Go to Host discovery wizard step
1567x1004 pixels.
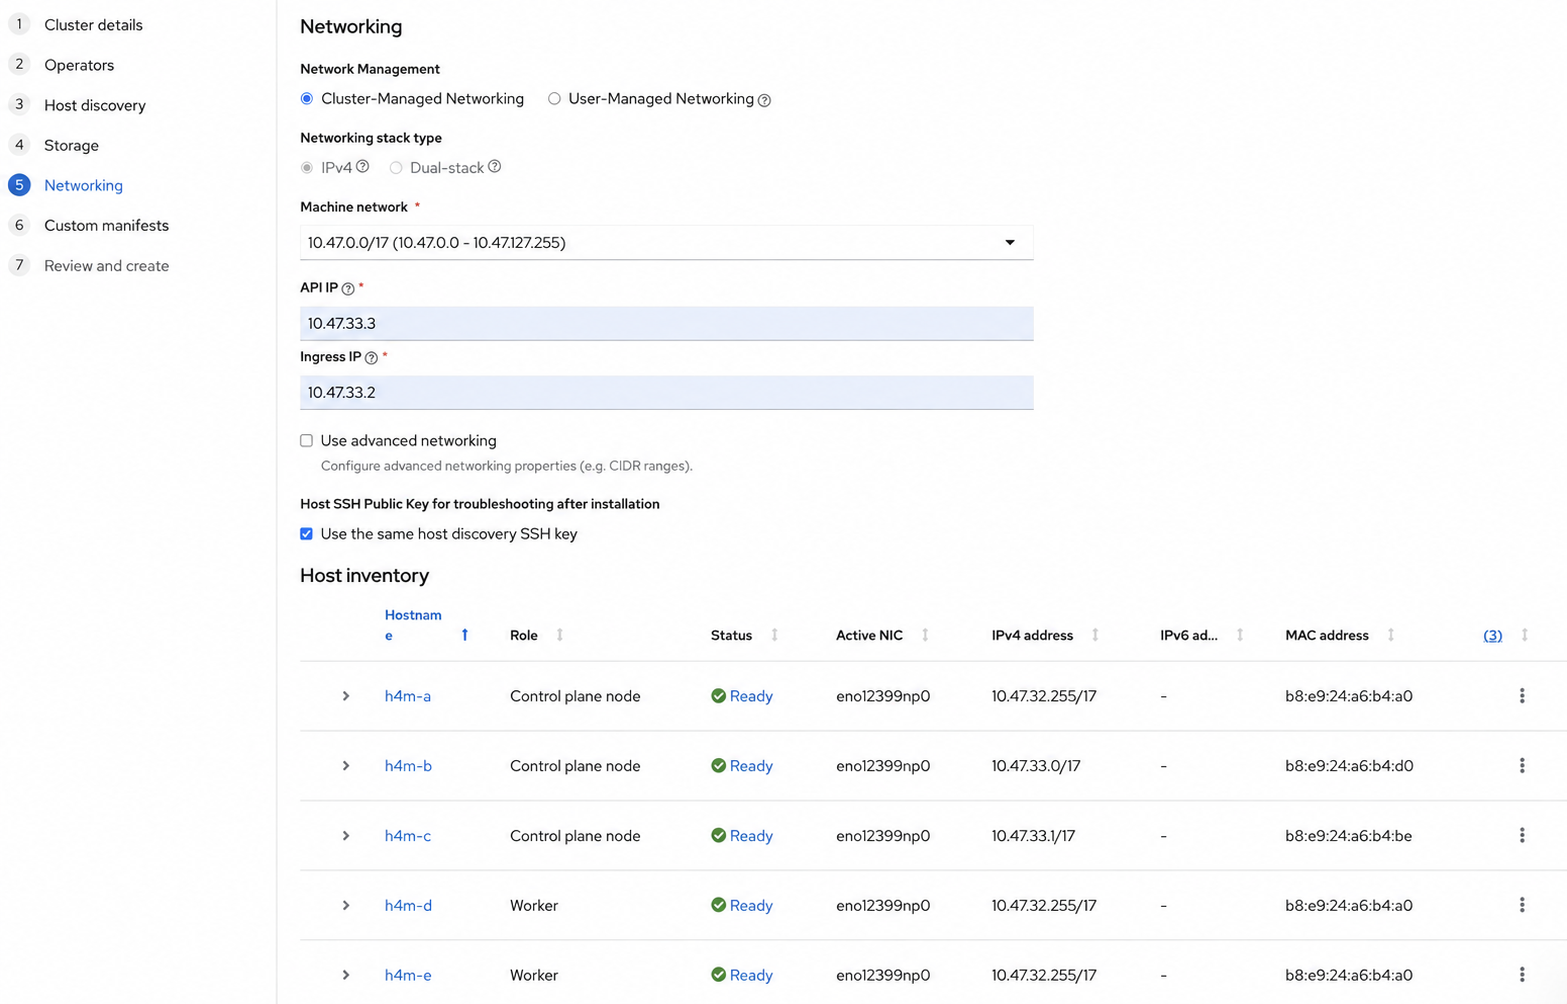[95, 105]
